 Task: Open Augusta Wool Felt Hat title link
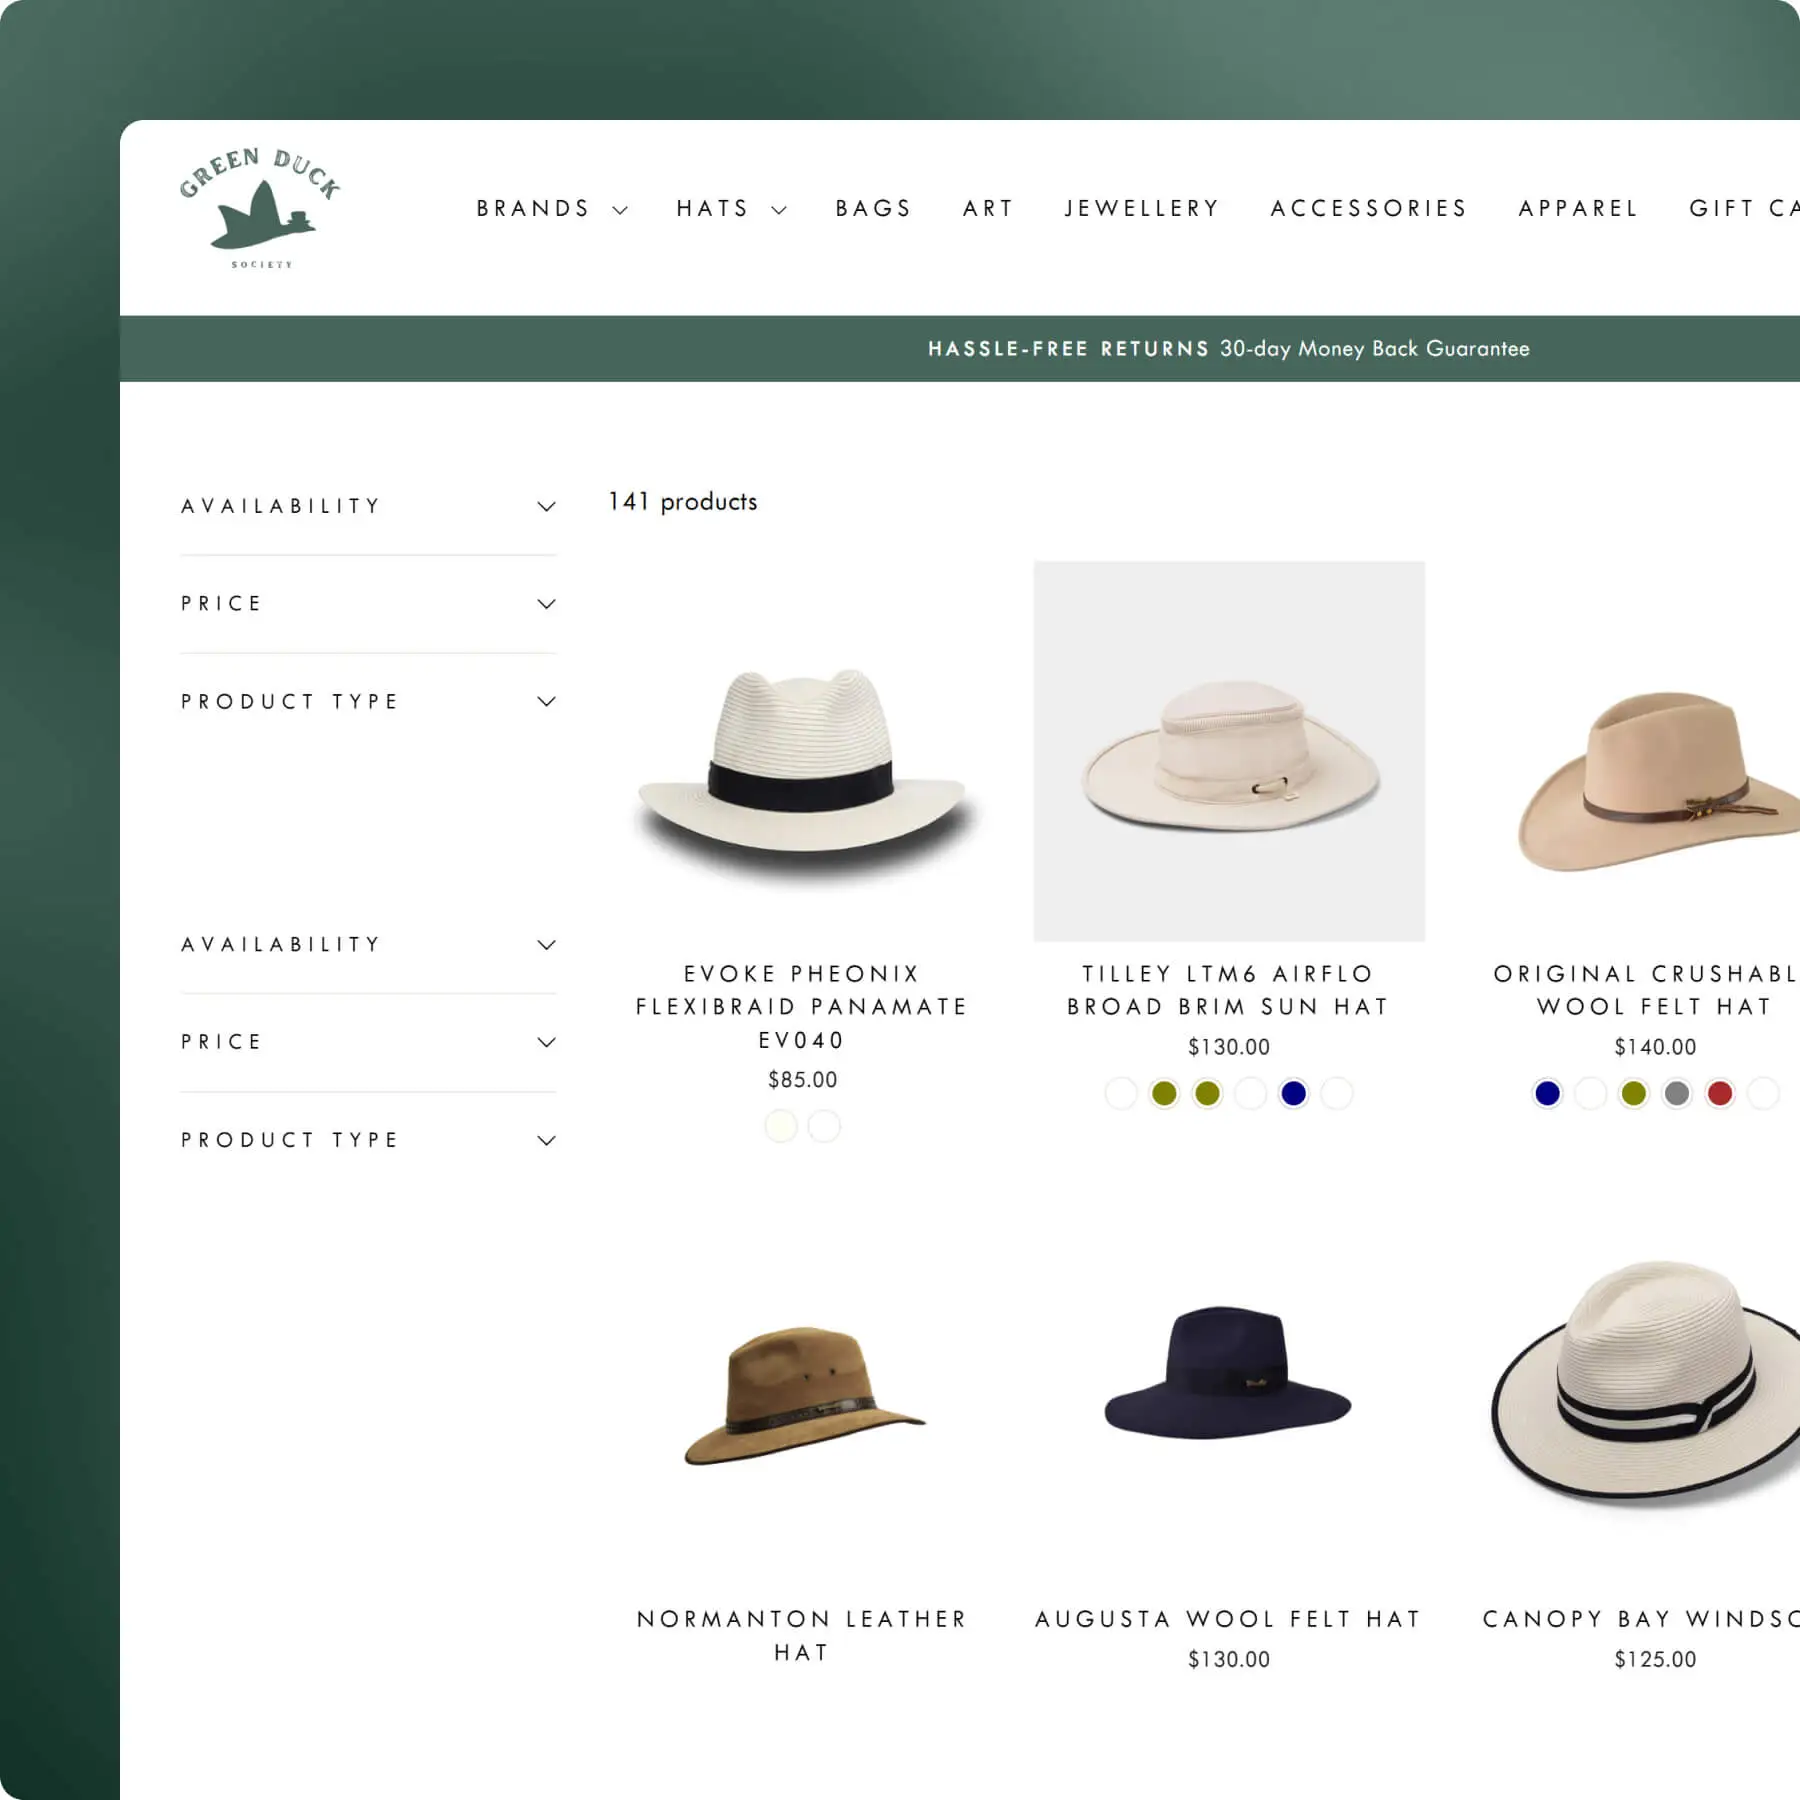coord(1229,1619)
